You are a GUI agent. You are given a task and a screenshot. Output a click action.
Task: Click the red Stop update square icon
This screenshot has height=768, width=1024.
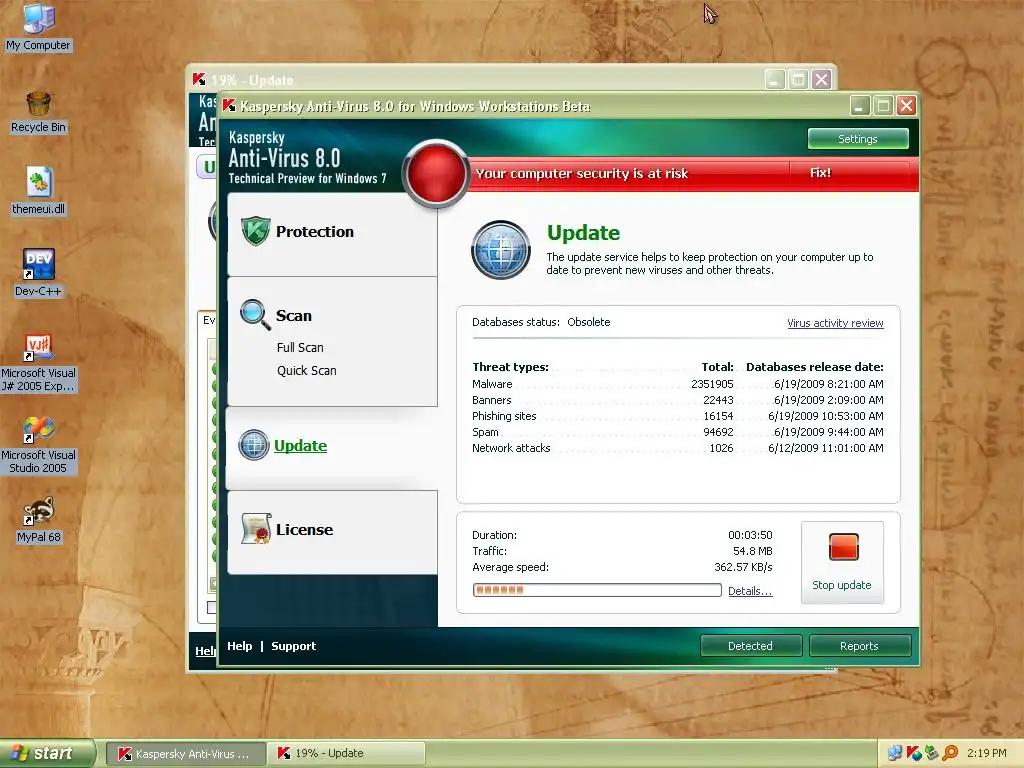coord(843,547)
